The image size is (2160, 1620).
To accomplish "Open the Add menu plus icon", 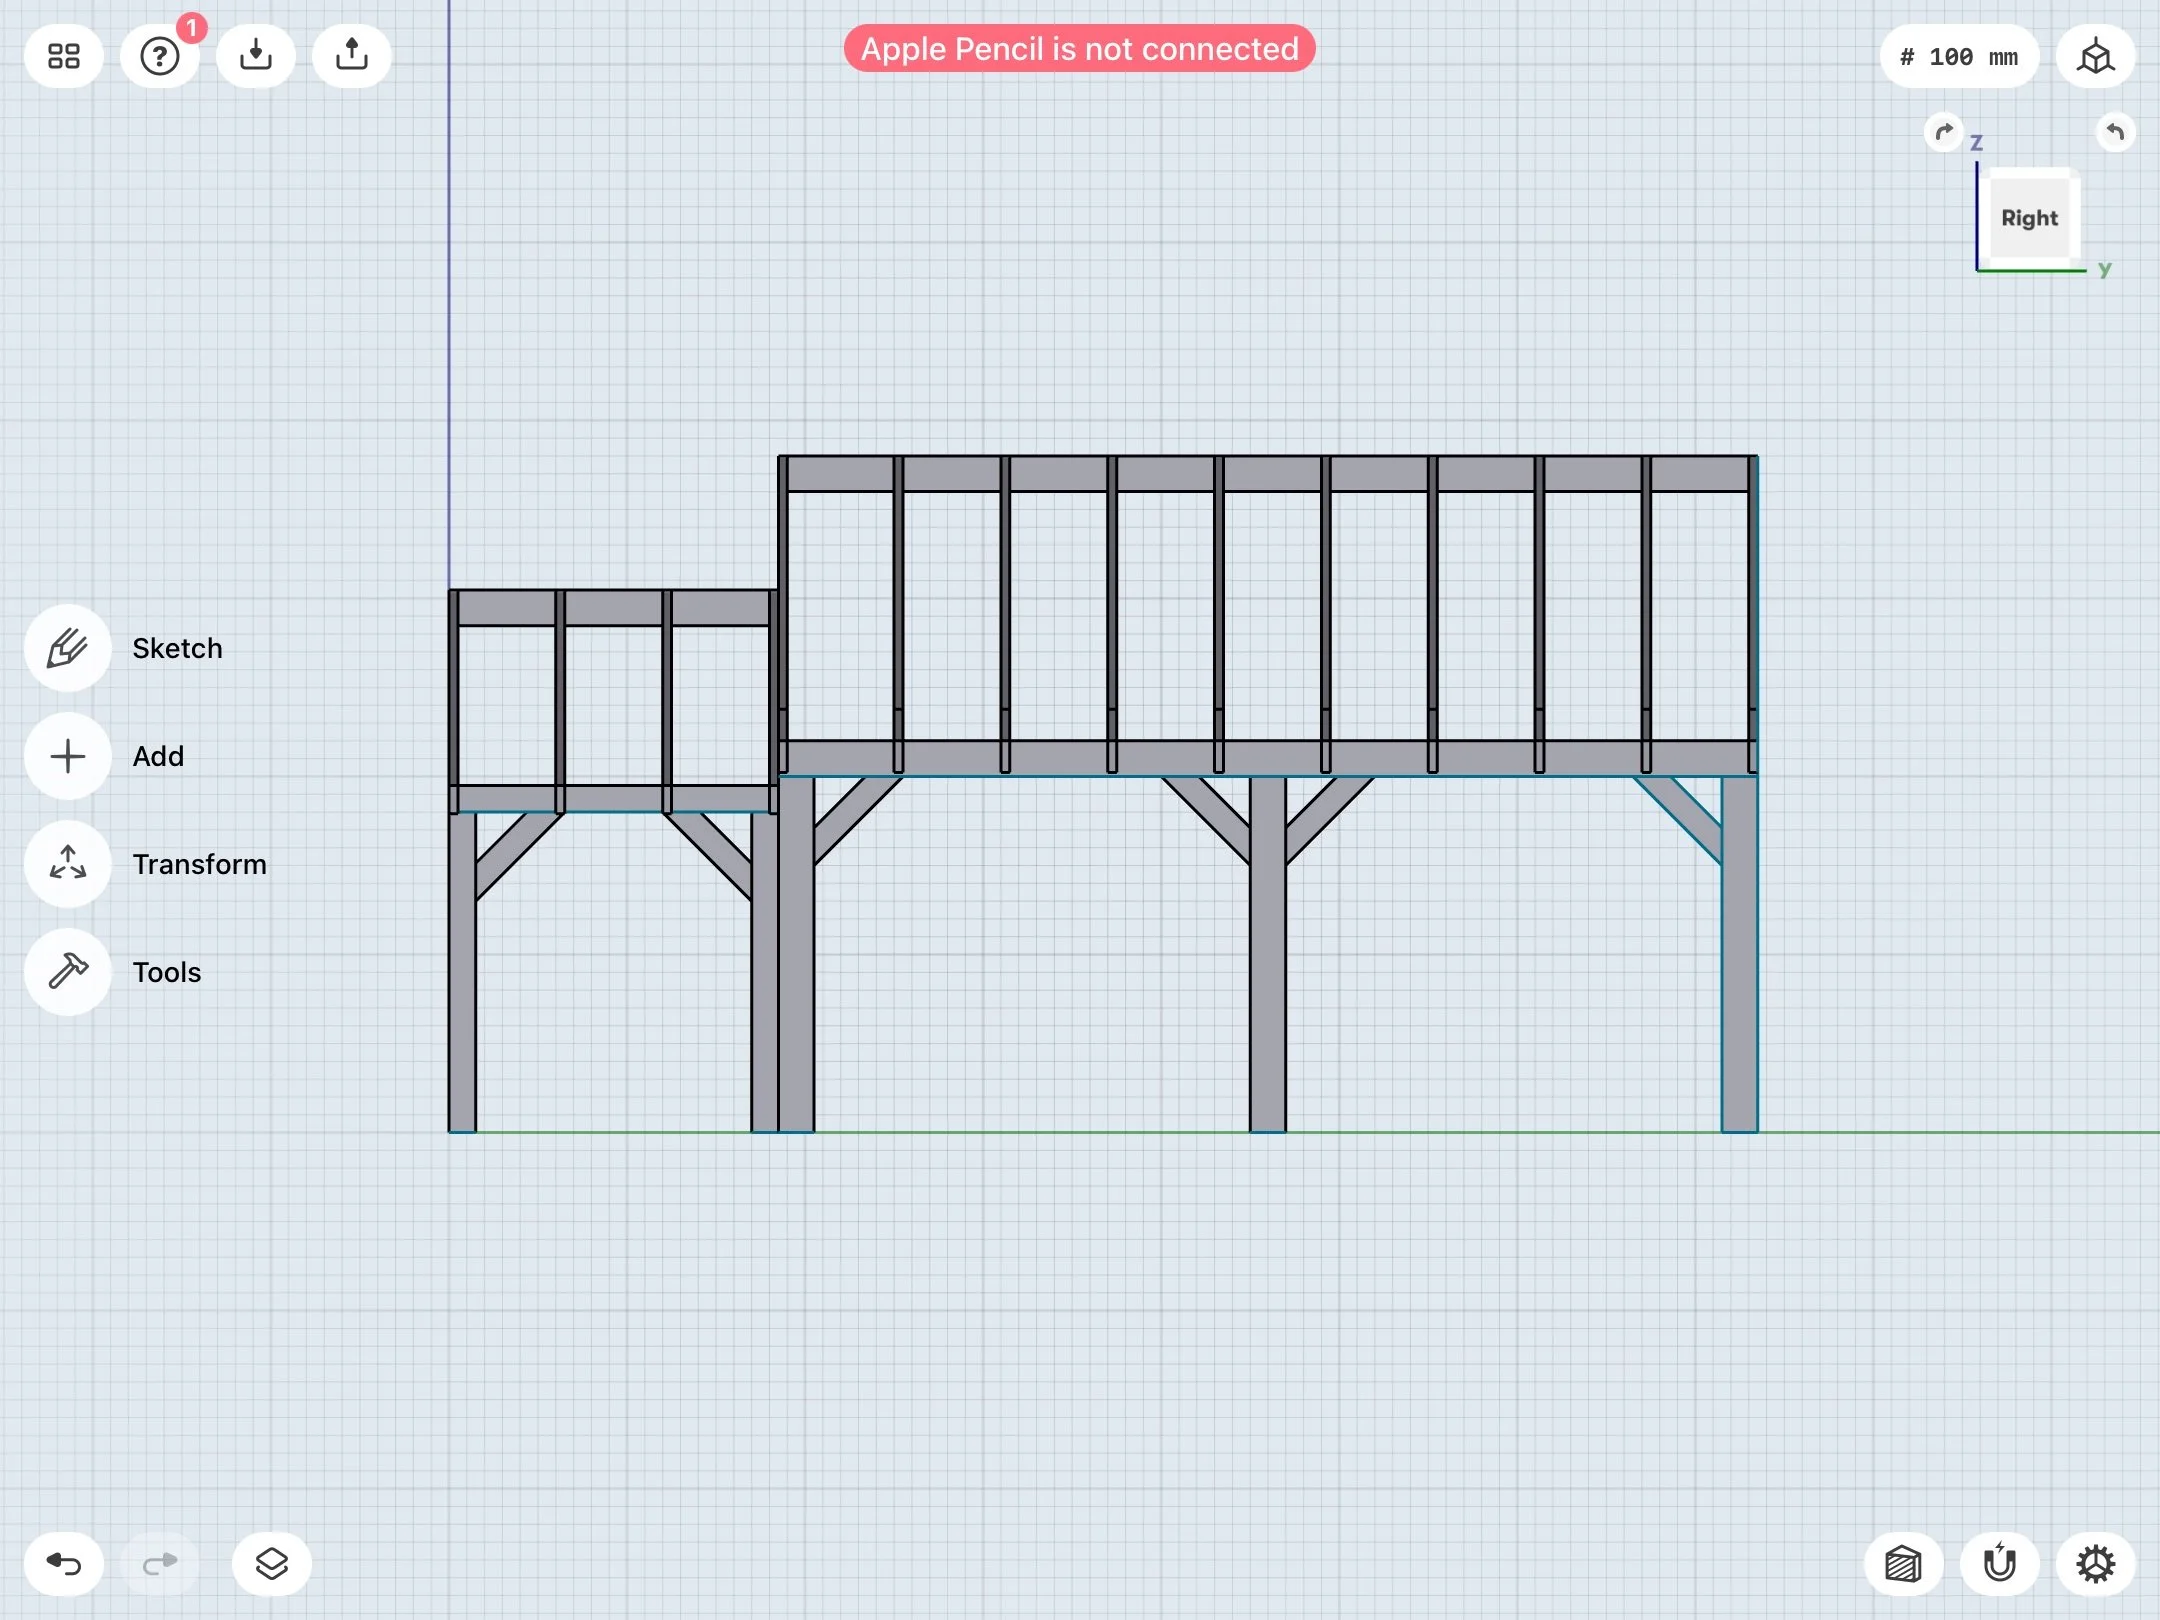I will coord(68,756).
